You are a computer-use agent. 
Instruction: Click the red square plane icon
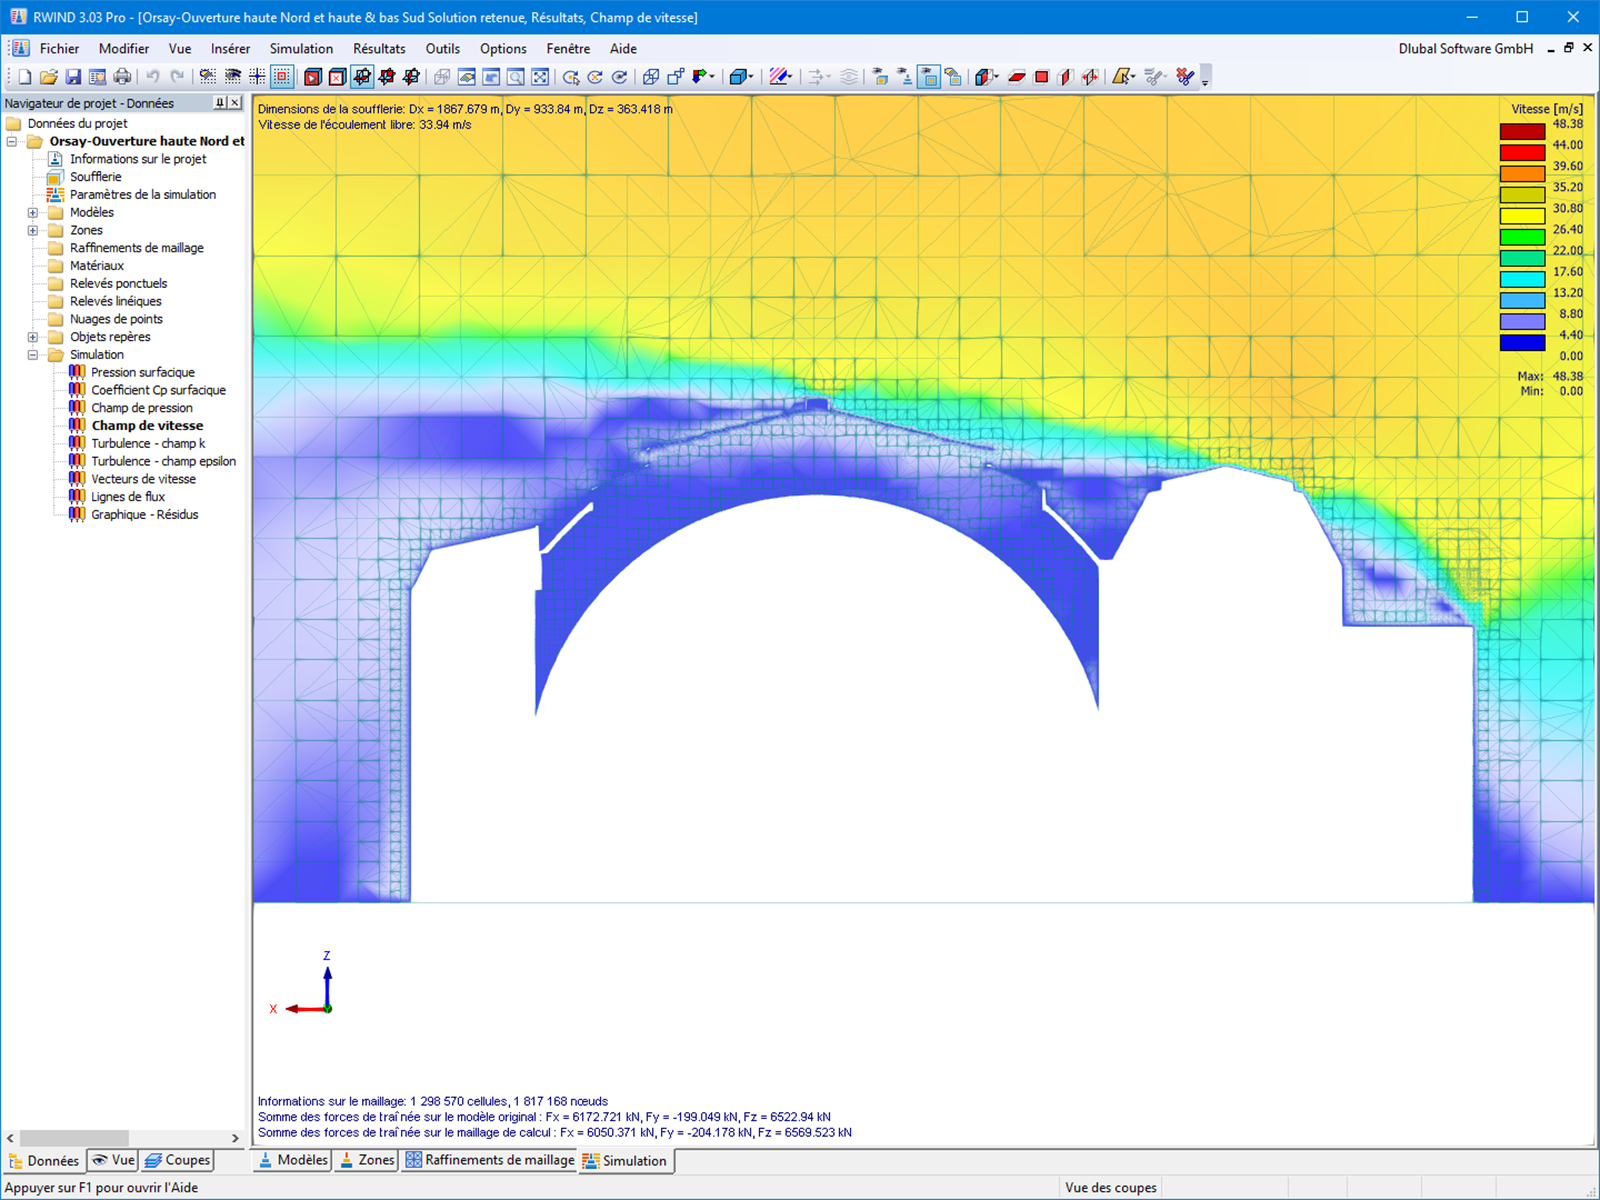[x=1041, y=77]
